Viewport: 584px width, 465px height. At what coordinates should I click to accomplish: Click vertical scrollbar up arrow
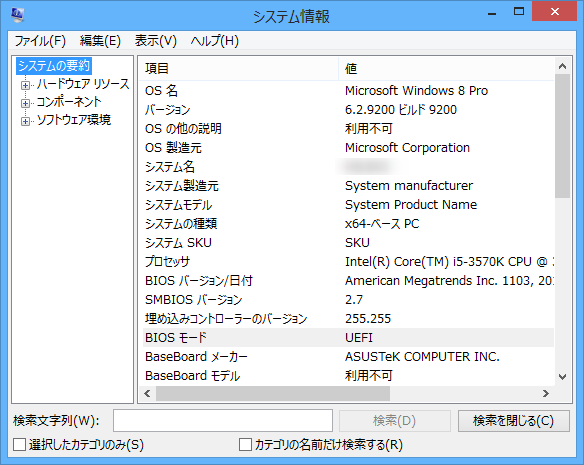(x=562, y=66)
